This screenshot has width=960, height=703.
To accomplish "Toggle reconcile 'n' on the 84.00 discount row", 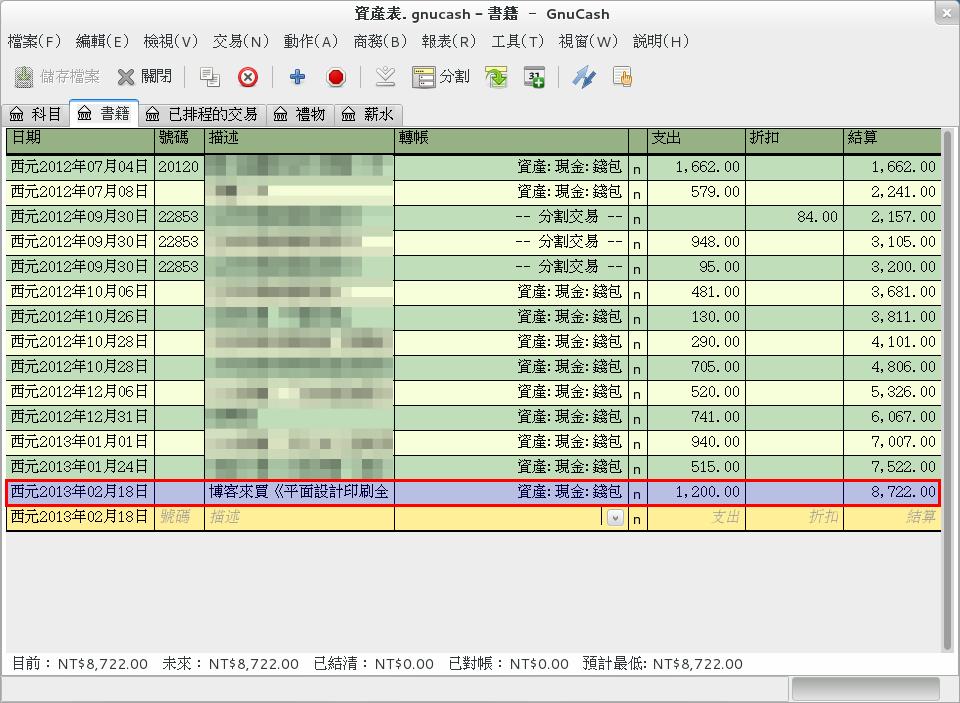I will tap(637, 218).
